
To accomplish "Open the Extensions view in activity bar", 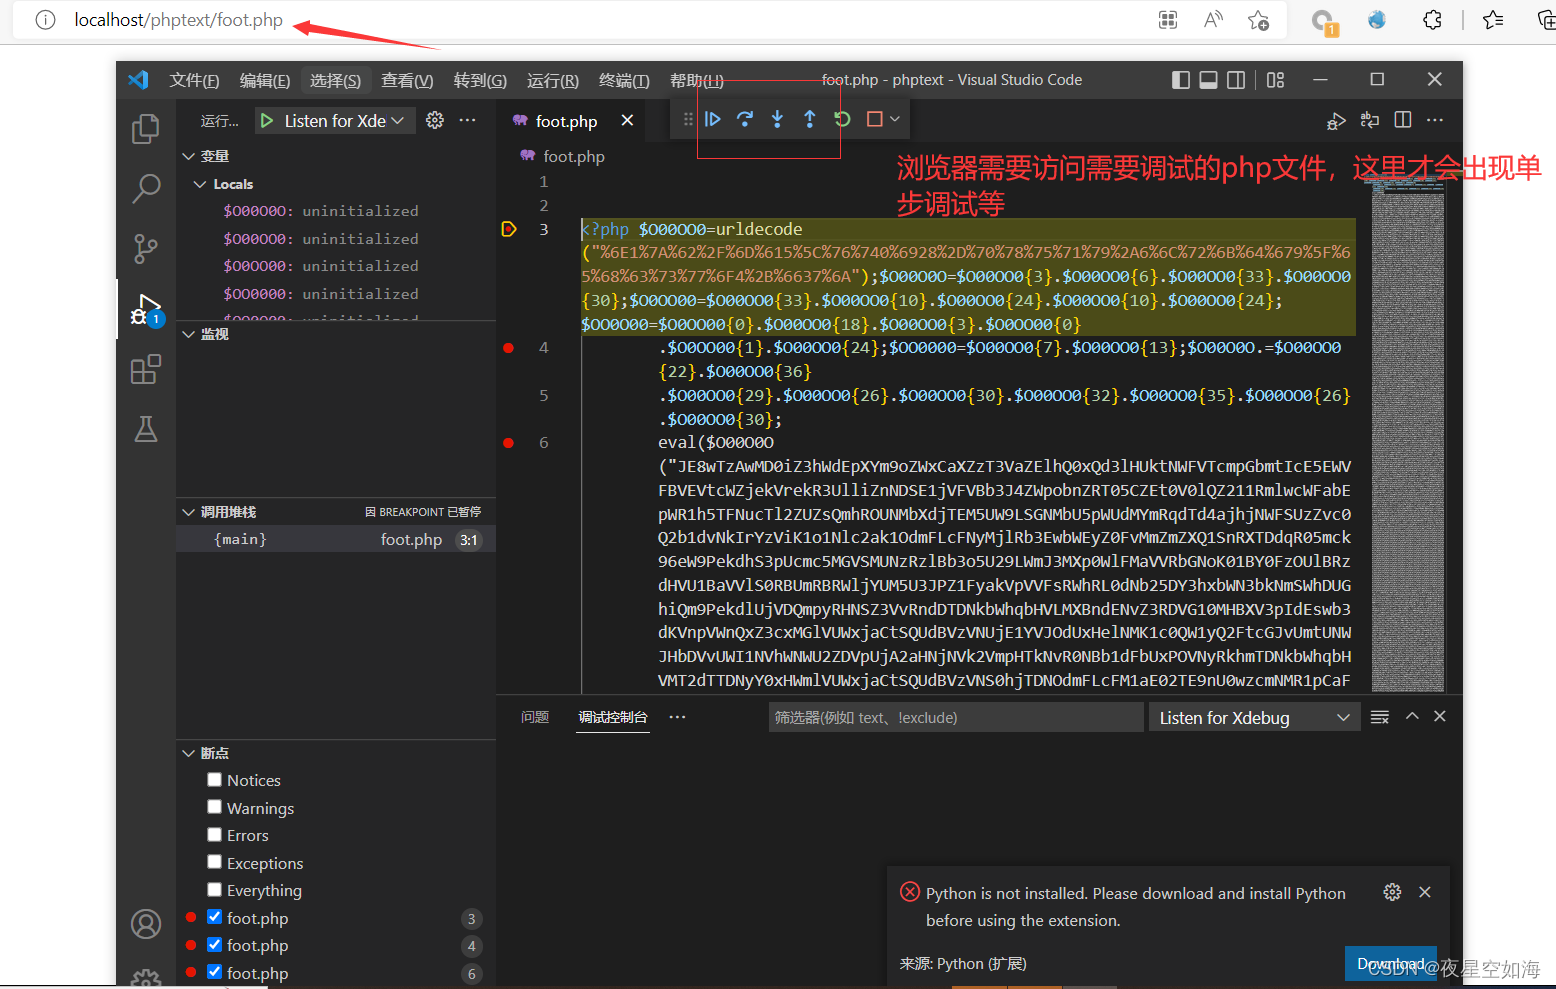I will pos(146,370).
